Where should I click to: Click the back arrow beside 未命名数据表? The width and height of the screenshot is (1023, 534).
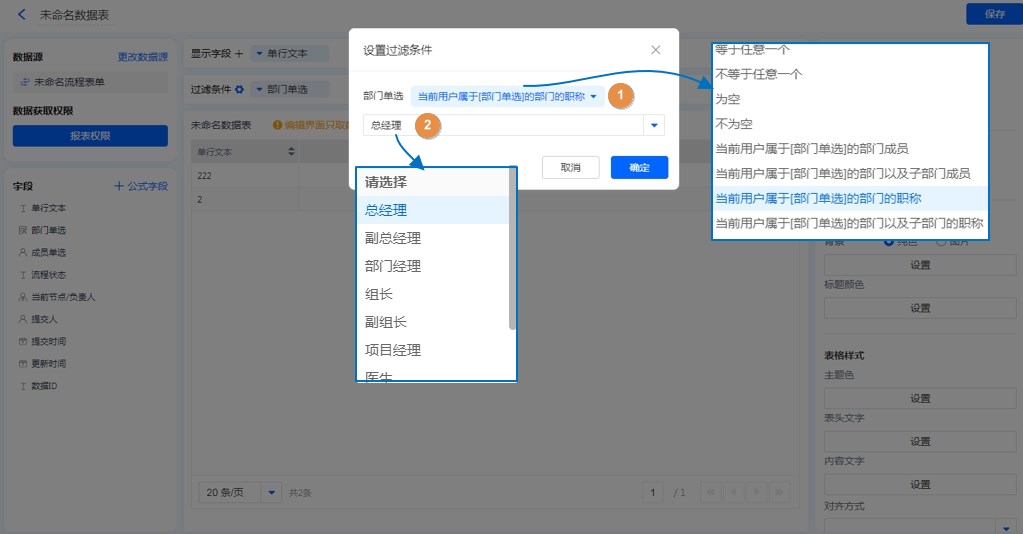tap(22, 15)
